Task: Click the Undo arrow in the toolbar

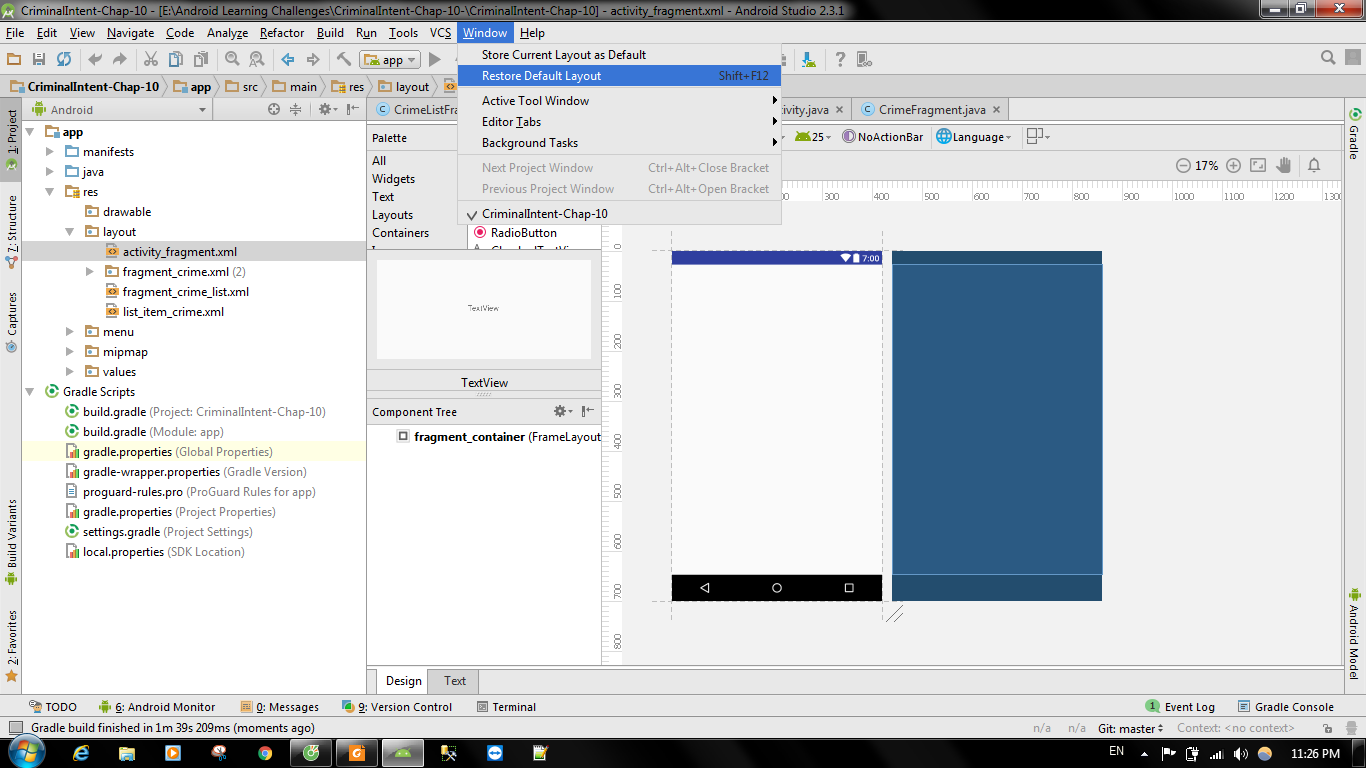Action: pos(96,60)
